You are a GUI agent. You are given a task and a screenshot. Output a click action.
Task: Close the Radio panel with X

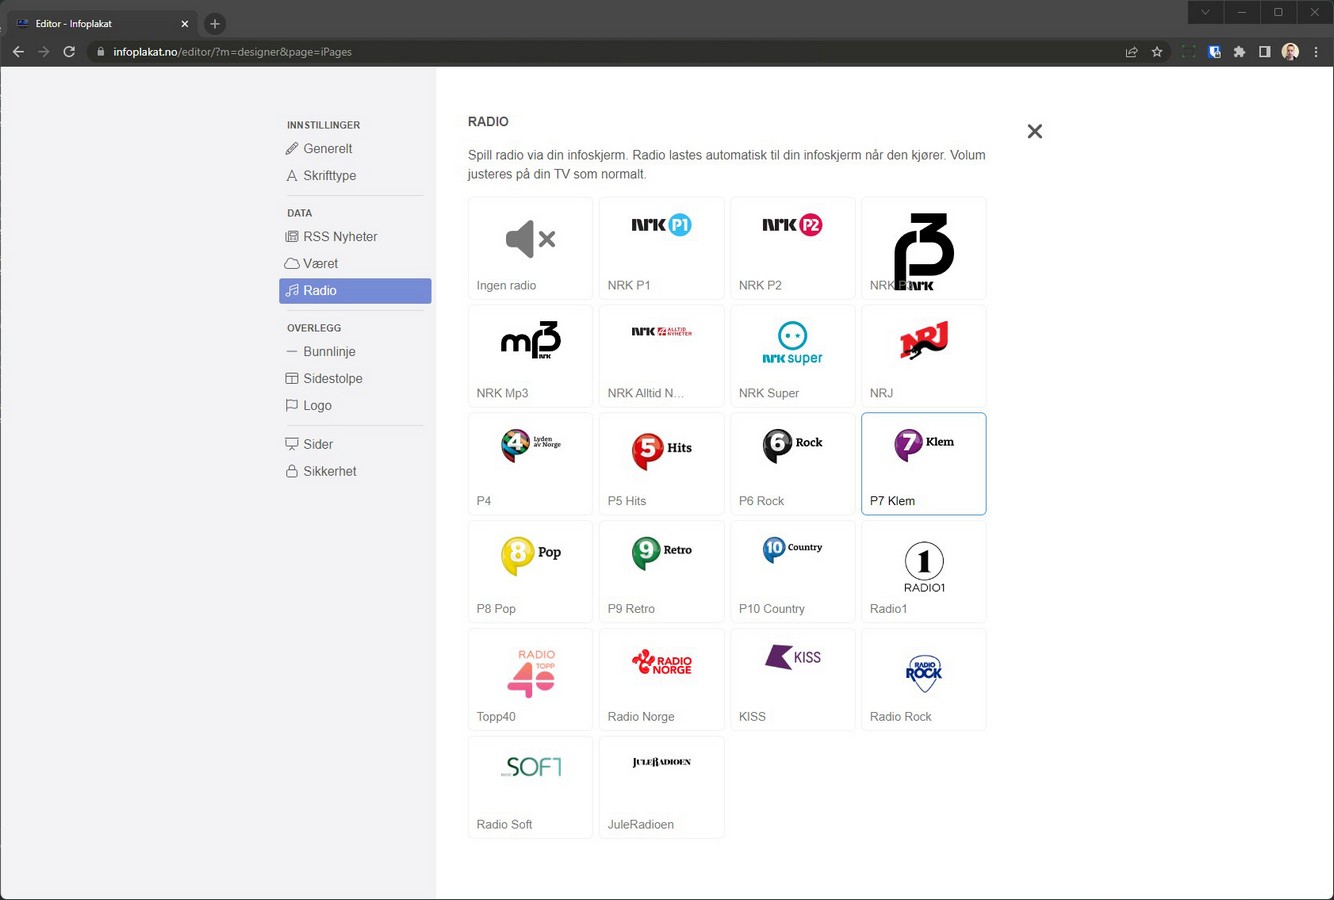(x=1034, y=131)
